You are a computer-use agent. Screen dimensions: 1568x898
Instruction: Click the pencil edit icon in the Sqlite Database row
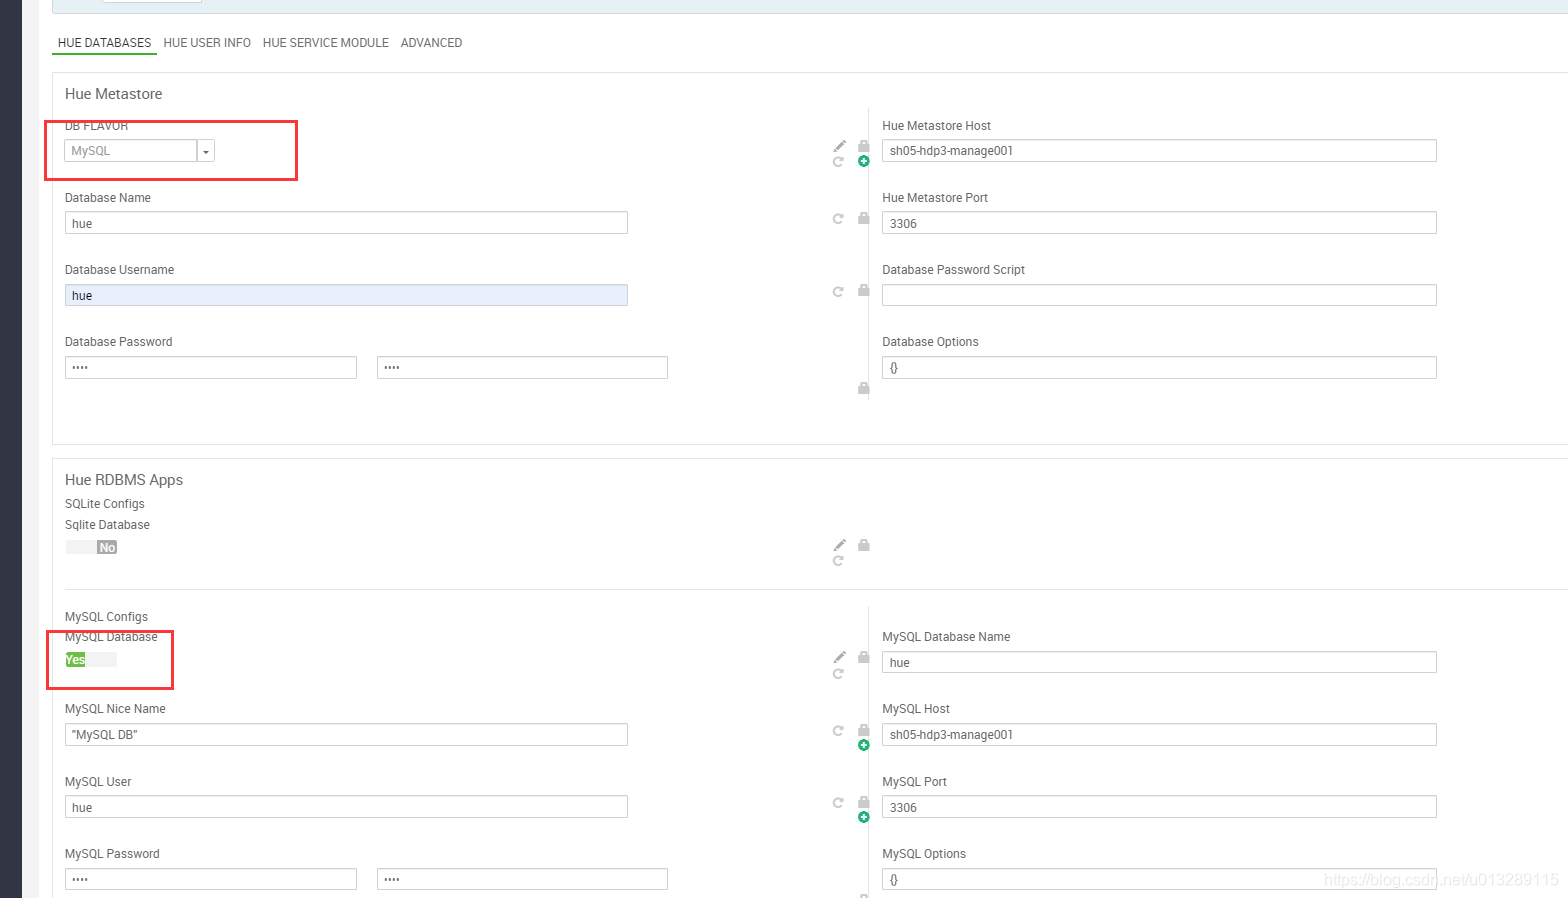point(840,545)
